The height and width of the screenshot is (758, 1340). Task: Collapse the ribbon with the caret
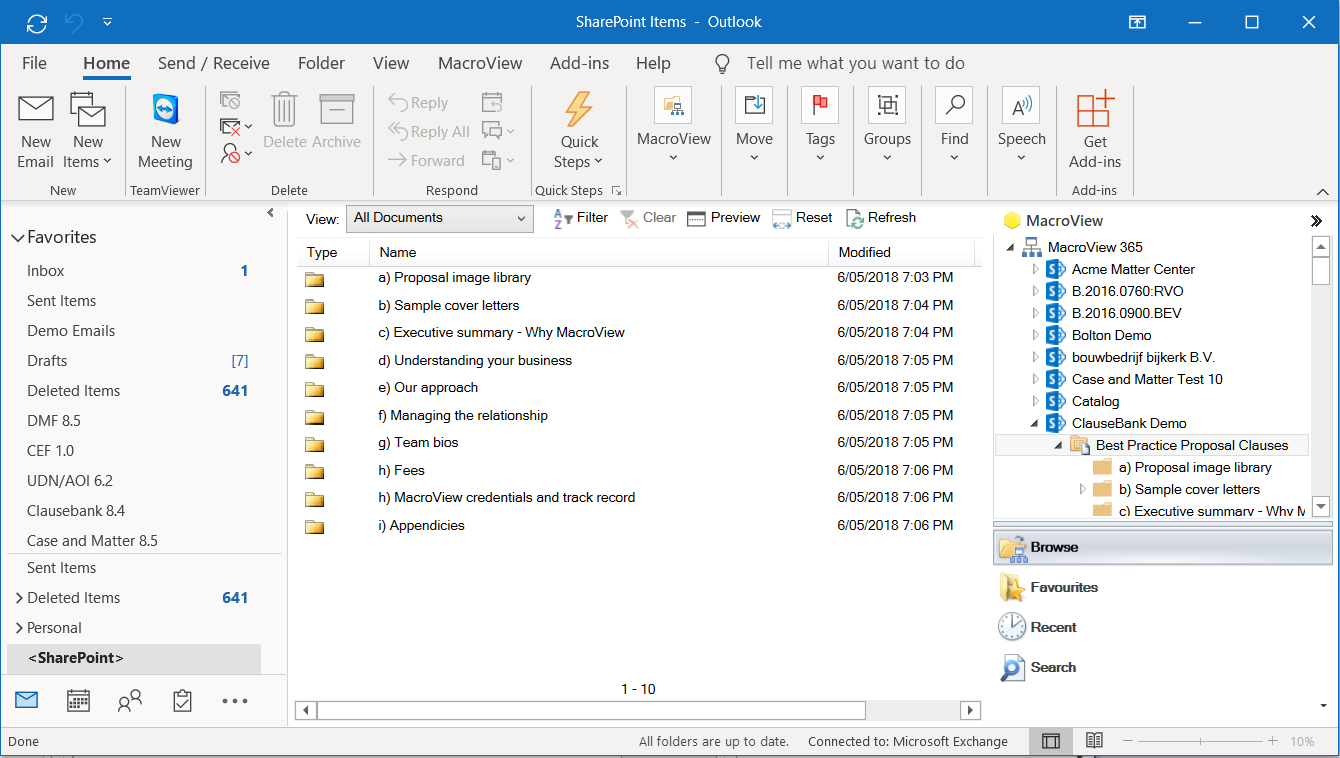click(1323, 191)
